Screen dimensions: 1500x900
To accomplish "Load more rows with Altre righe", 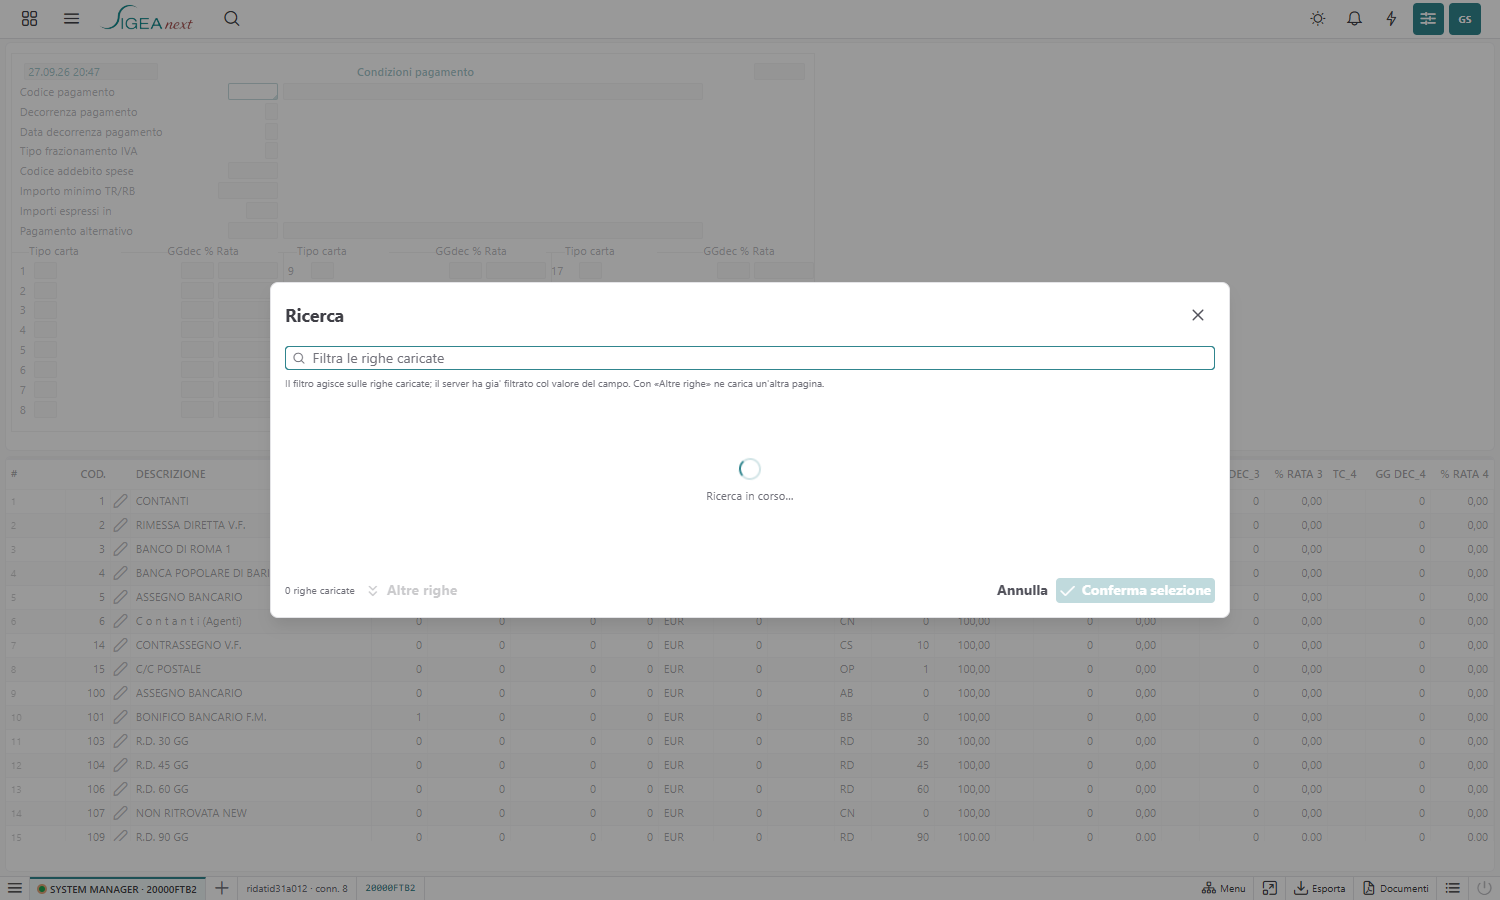I will pos(412,591).
